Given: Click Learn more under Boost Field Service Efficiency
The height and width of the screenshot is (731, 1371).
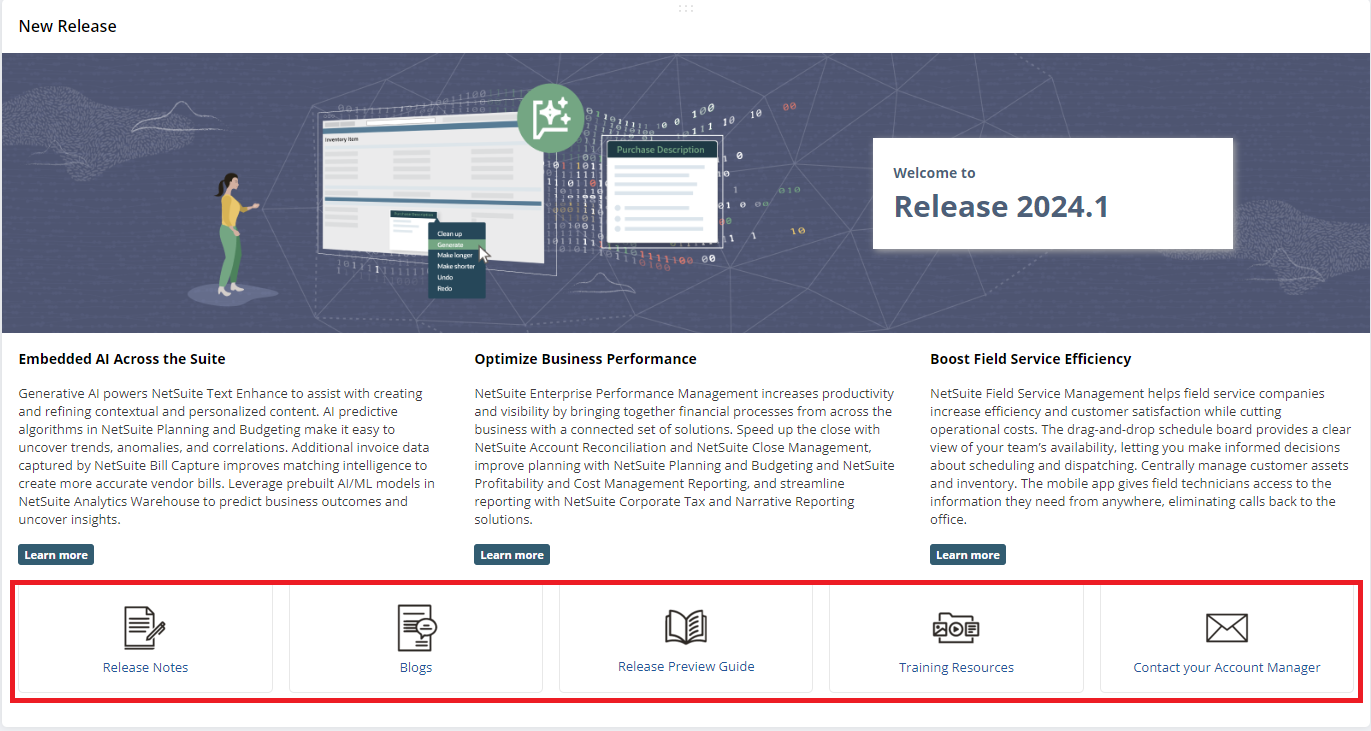Looking at the screenshot, I should coord(968,555).
